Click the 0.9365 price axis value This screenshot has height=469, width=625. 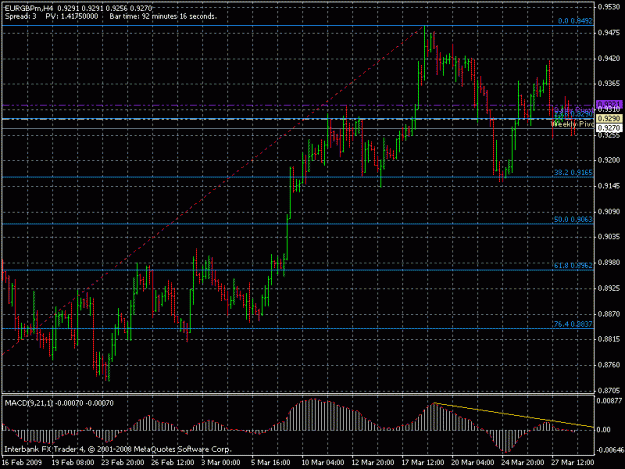pyautogui.click(x=609, y=84)
